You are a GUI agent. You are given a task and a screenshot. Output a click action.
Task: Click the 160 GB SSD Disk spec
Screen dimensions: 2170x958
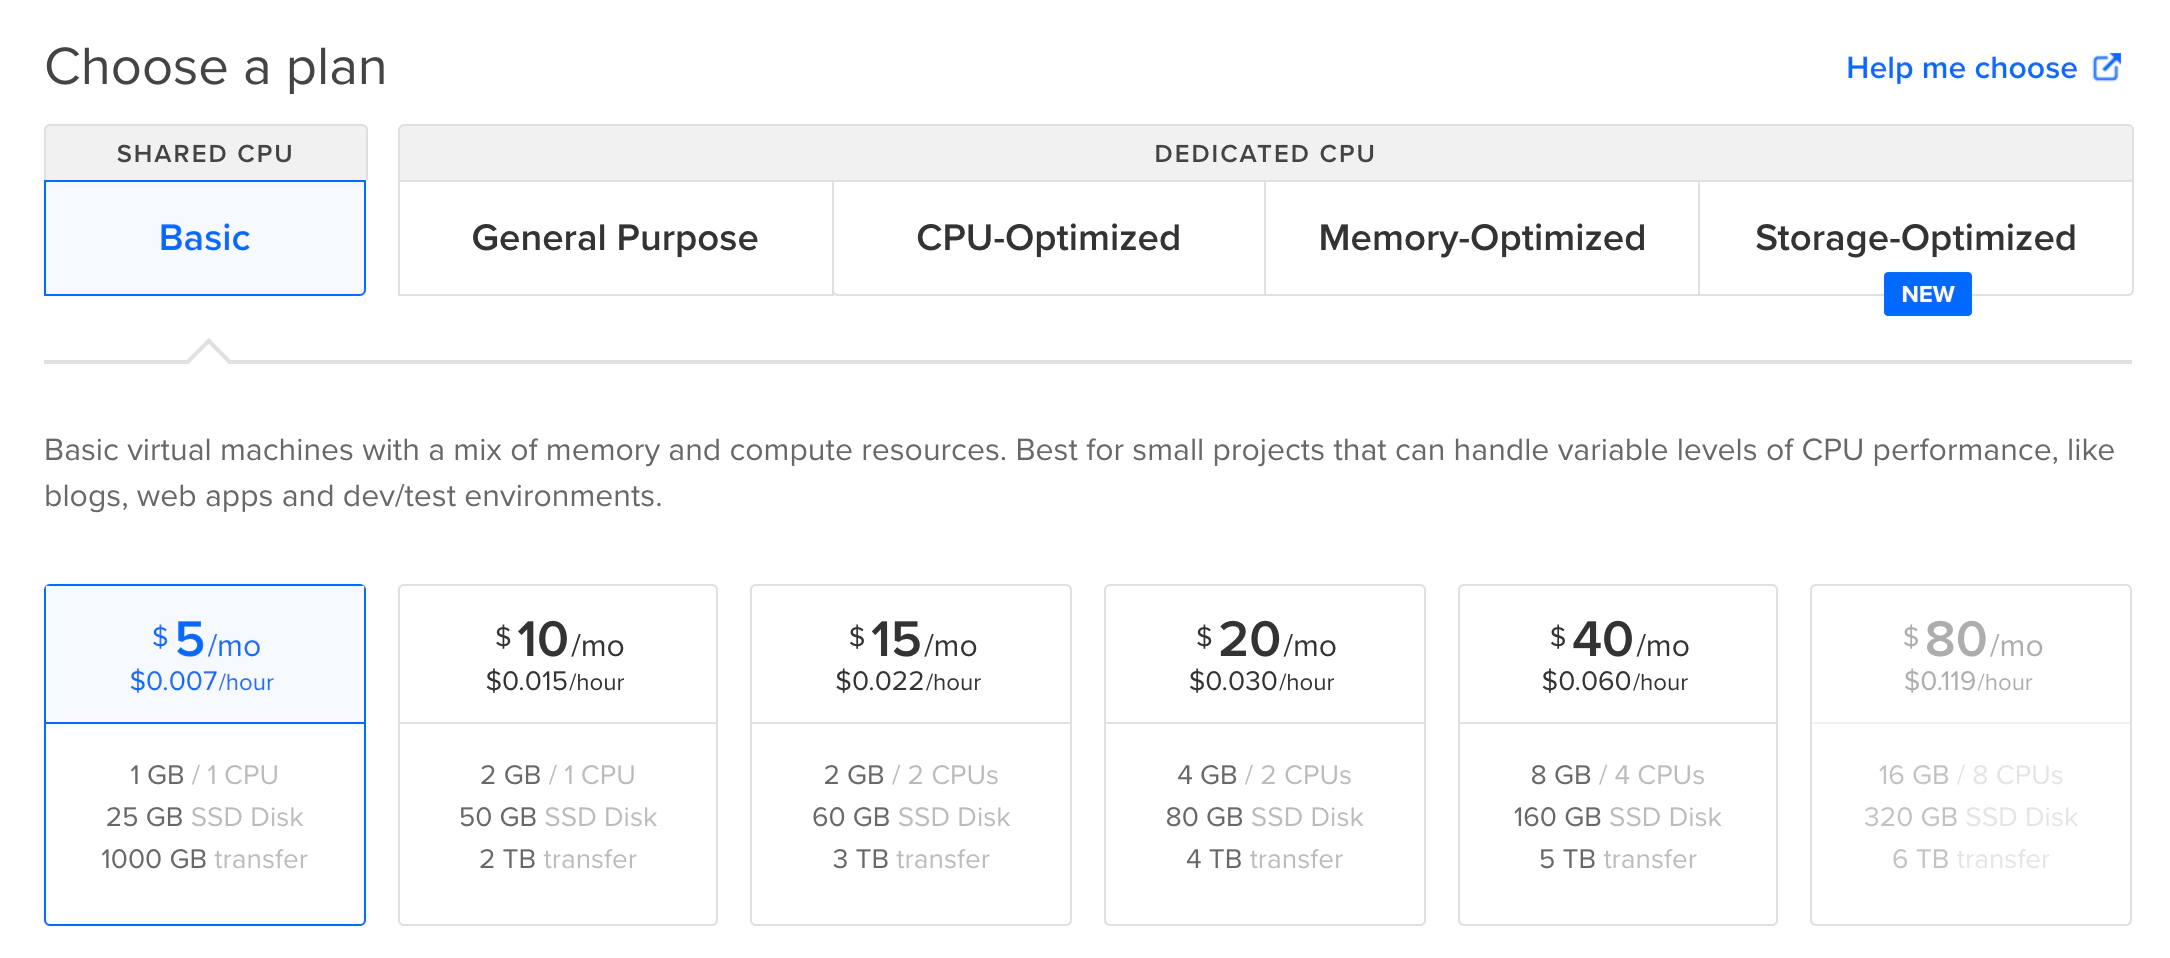[x=1617, y=817]
